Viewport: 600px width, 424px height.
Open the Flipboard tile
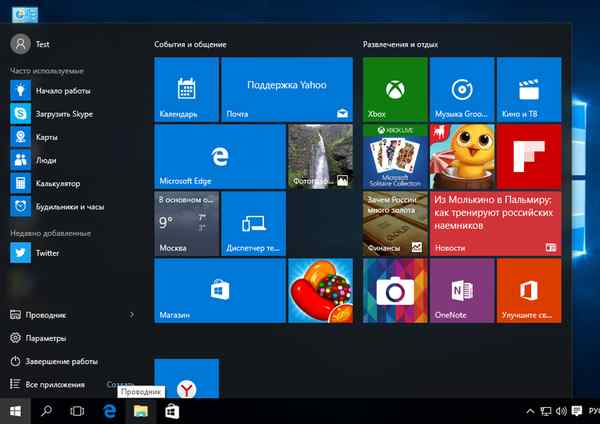[x=529, y=157]
